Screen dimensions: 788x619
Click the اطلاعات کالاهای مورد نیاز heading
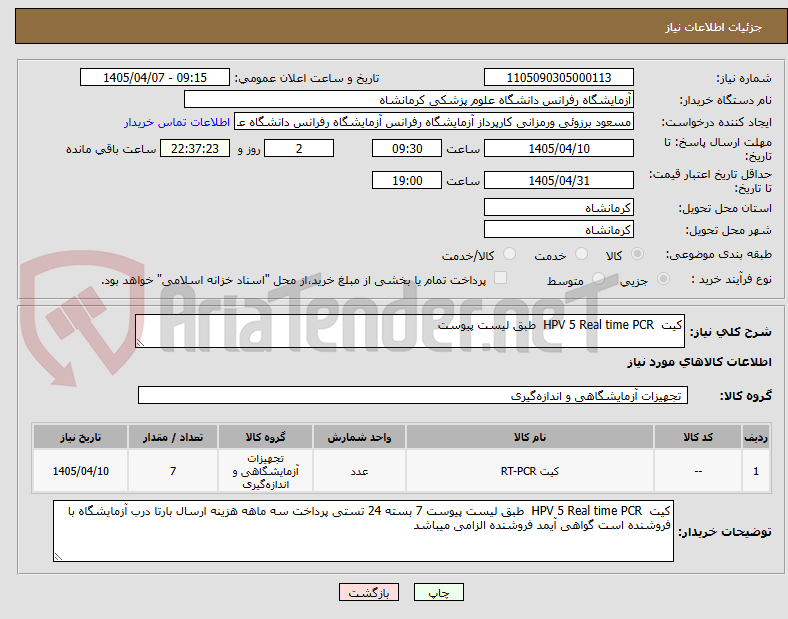(699, 362)
